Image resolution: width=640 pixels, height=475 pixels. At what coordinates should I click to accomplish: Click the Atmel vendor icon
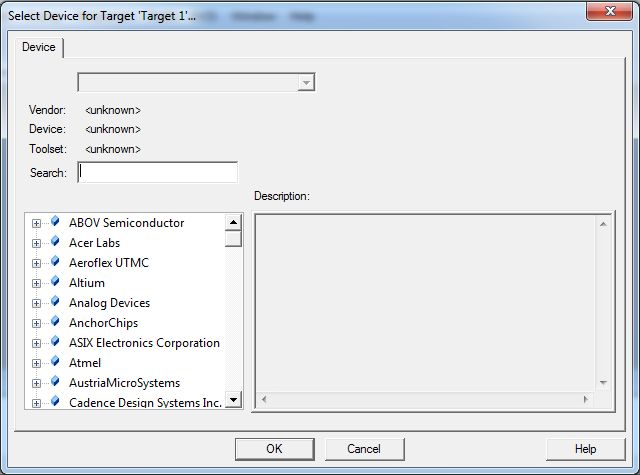(55, 363)
